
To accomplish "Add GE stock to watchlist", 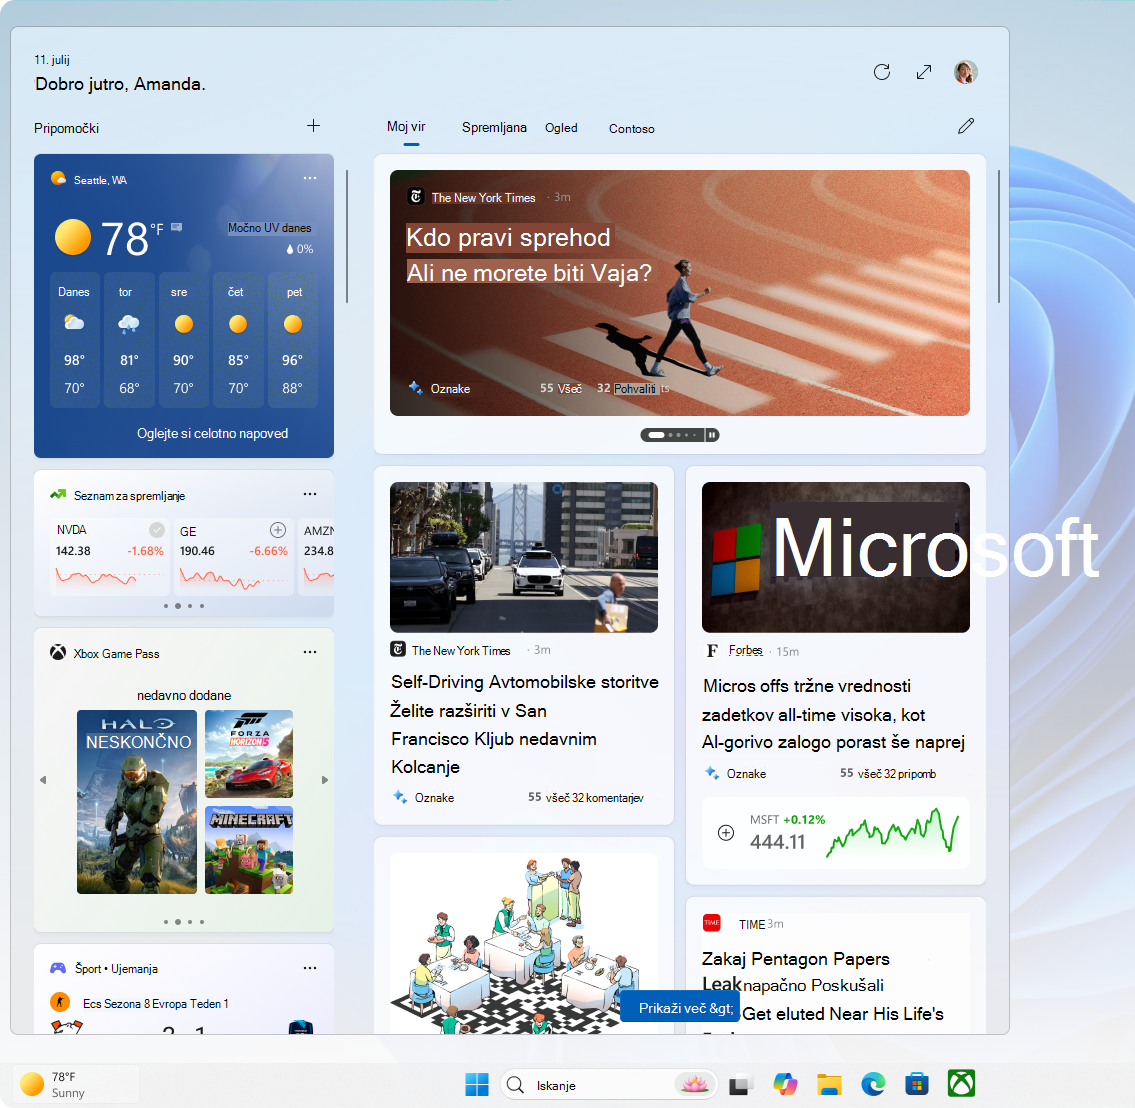I will (278, 530).
